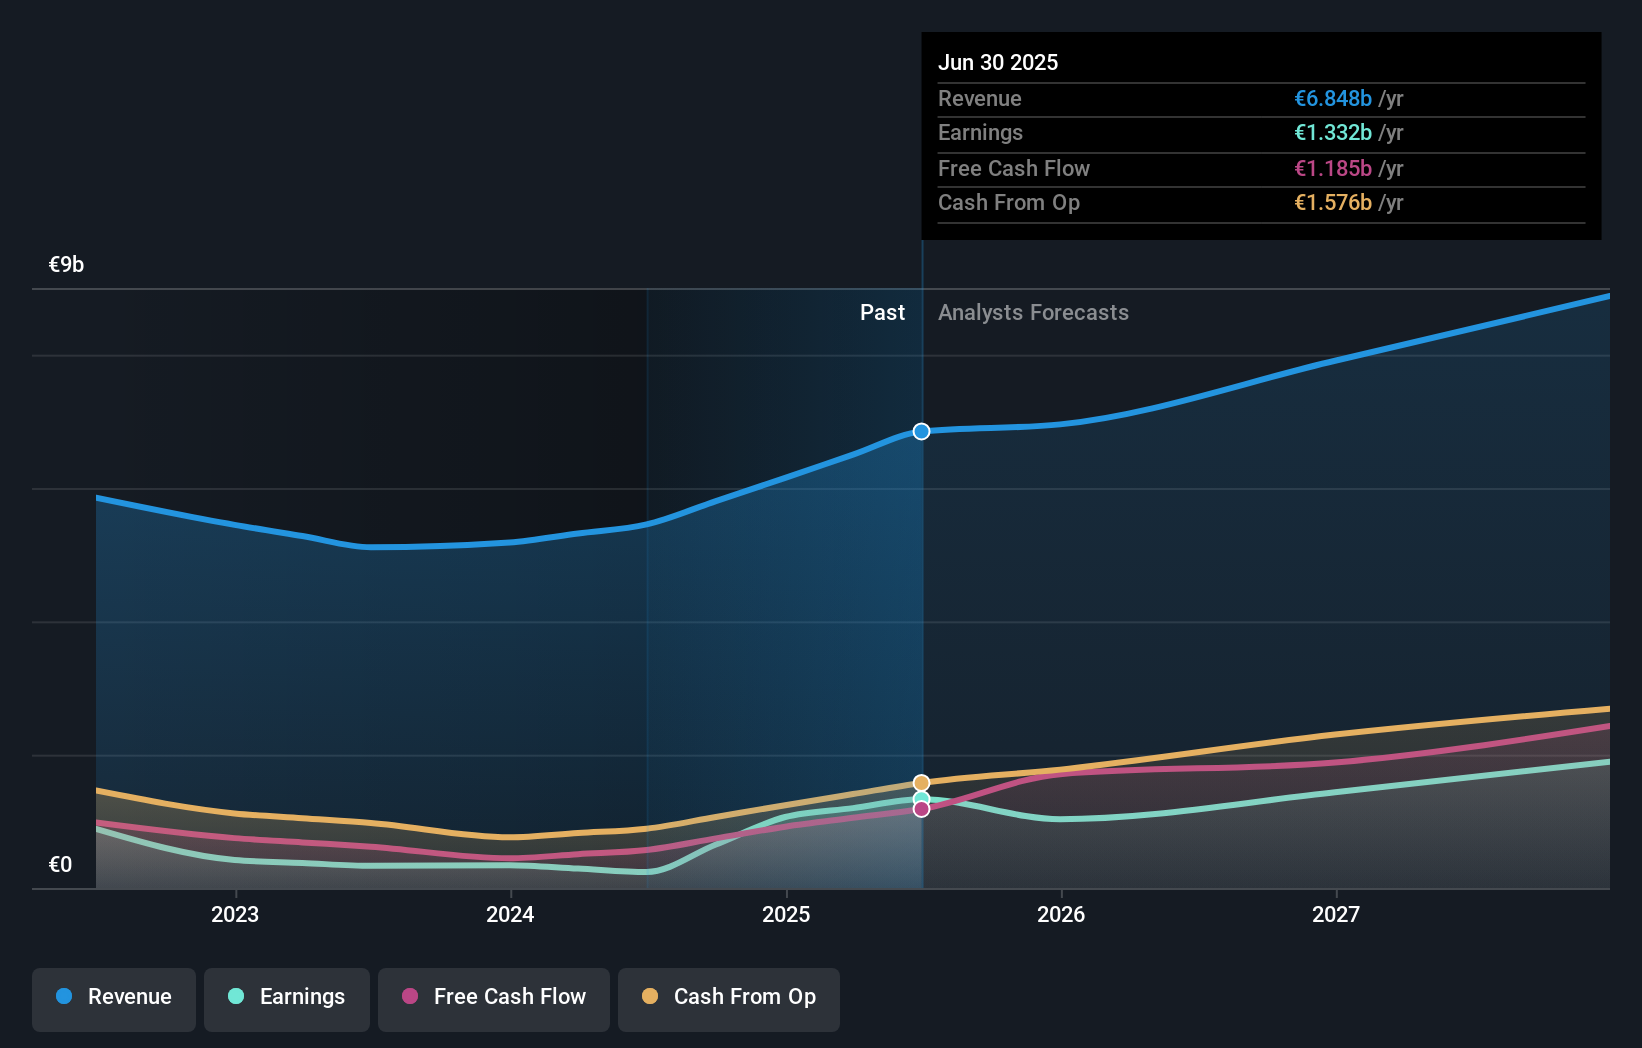Switch to the Past chart section

[882, 312]
